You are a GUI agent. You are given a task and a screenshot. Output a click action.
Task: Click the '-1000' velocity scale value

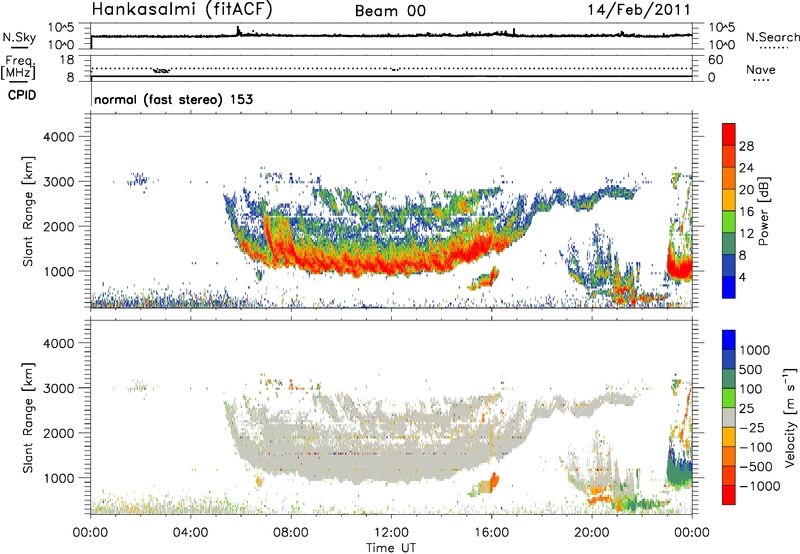pos(759,486)
